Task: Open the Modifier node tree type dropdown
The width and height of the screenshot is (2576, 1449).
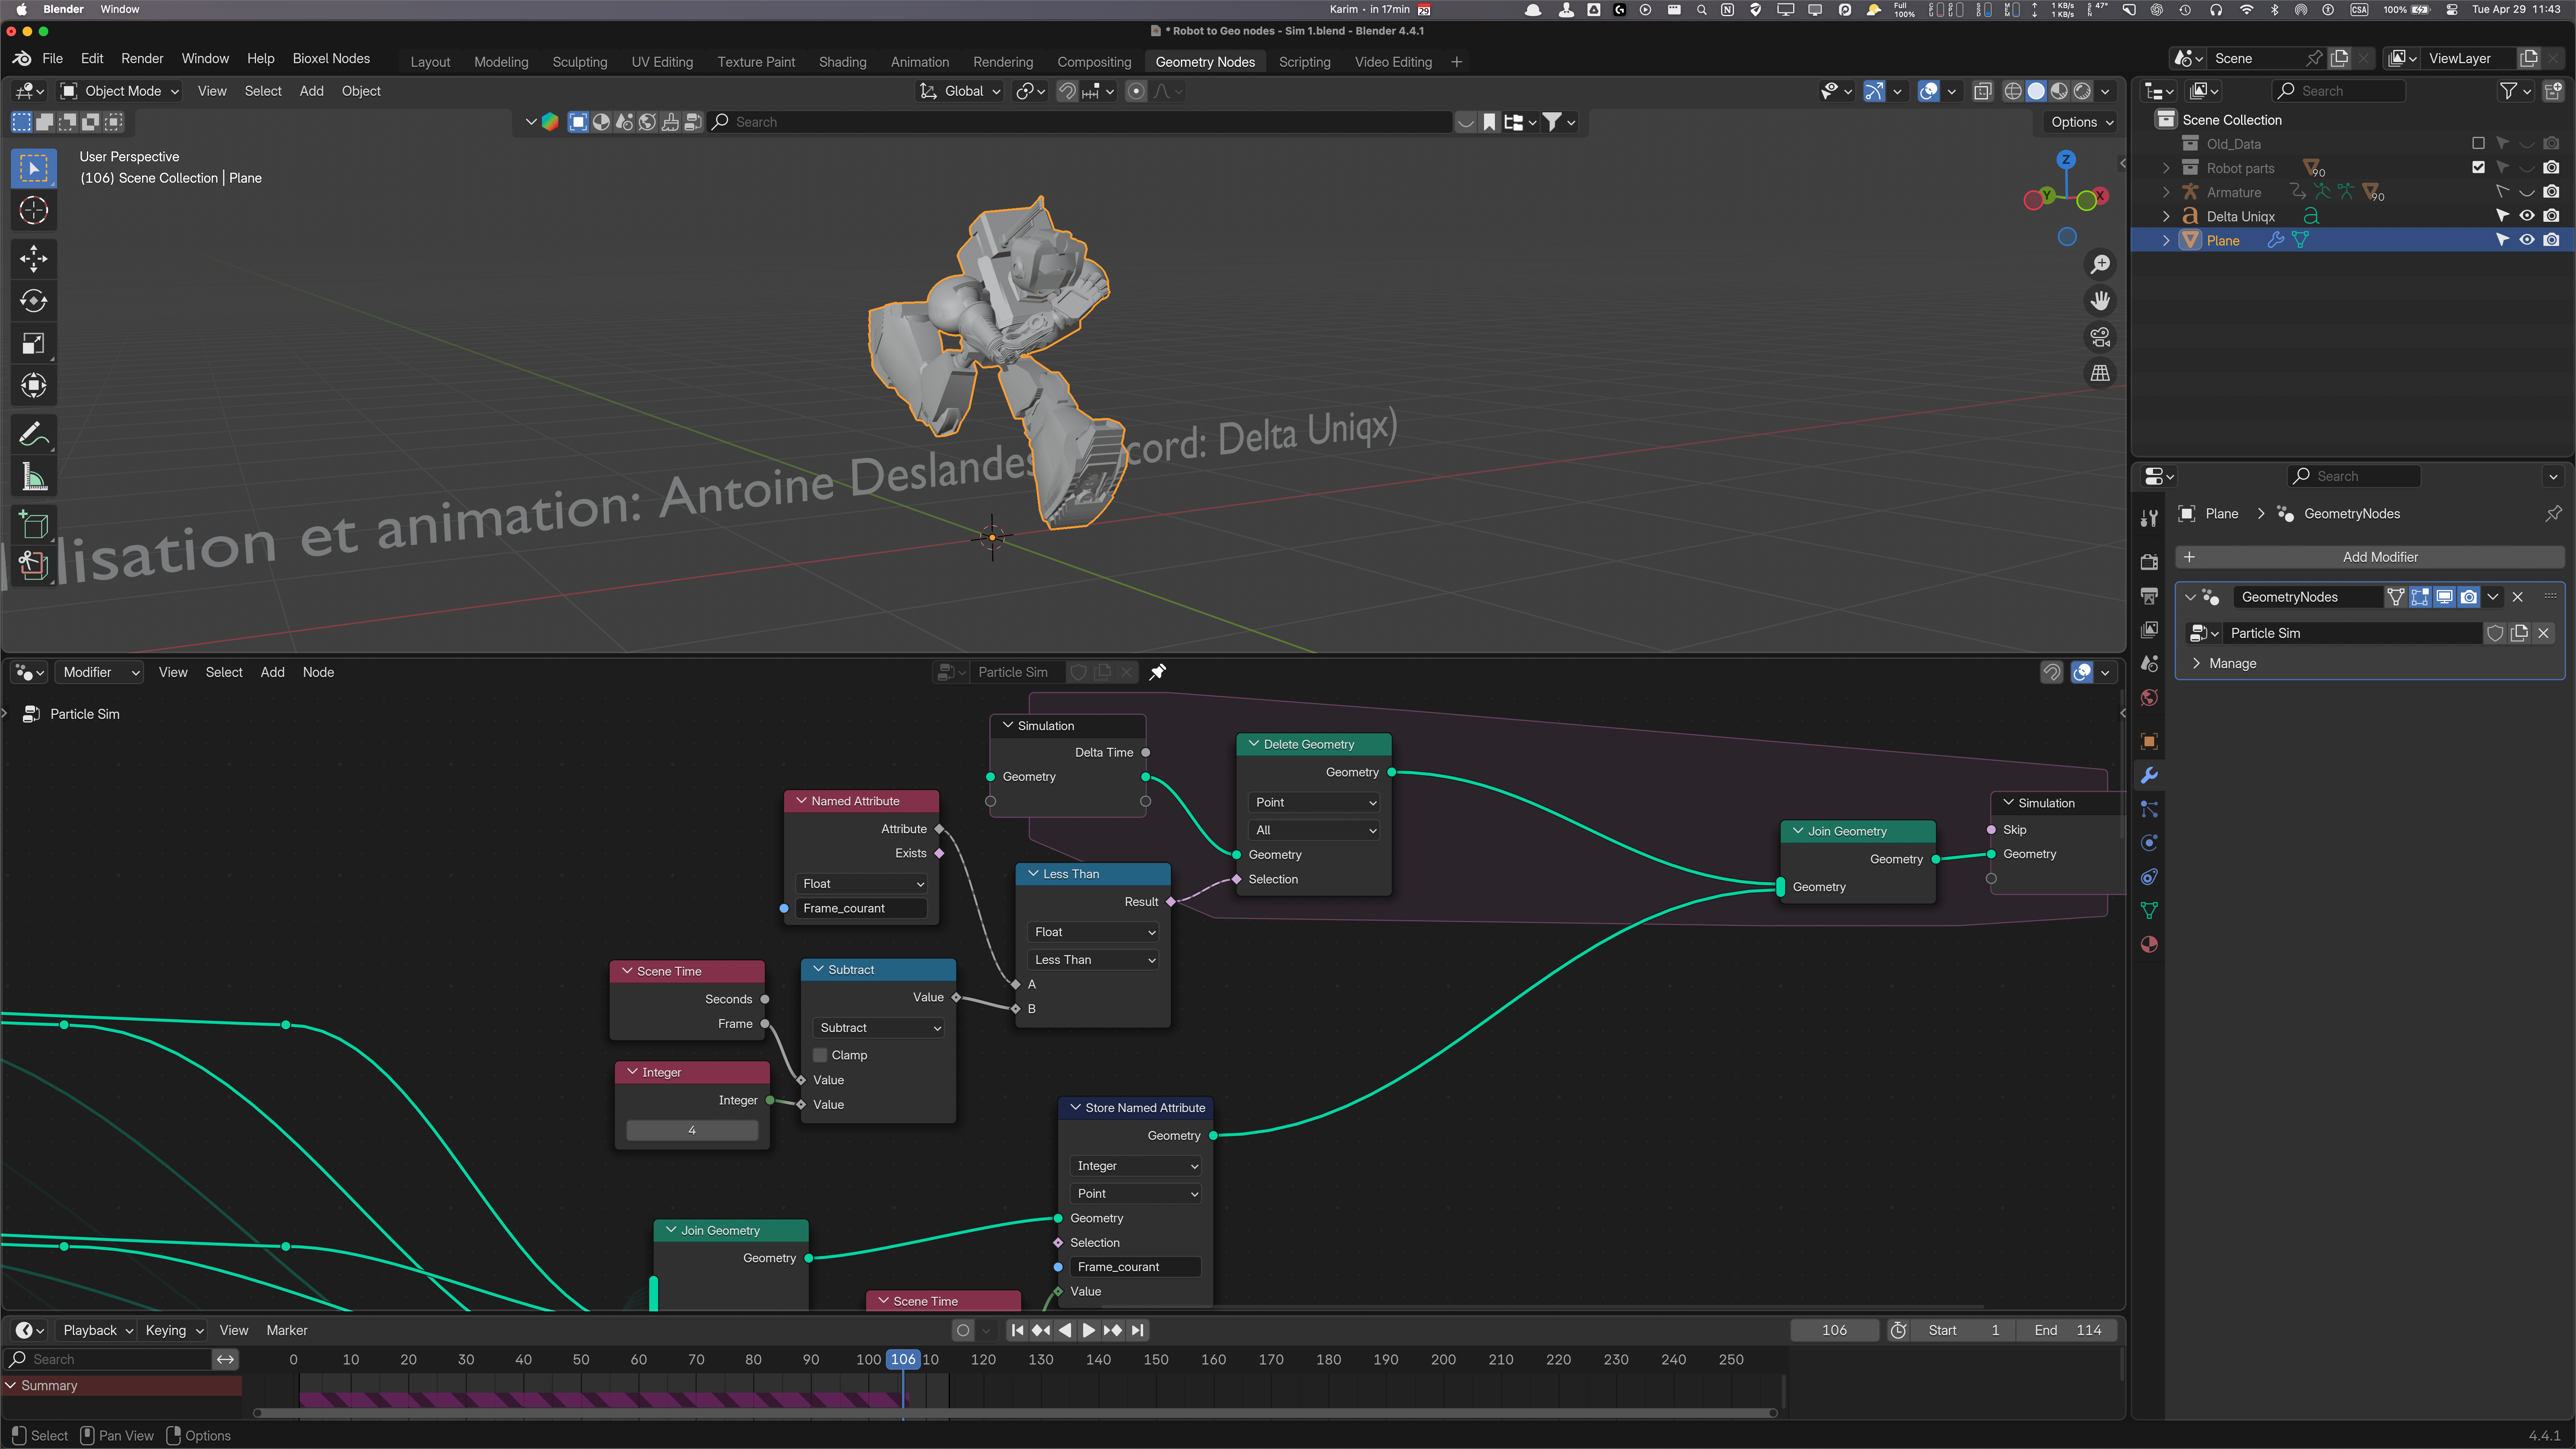Action: tap(99, 672)
